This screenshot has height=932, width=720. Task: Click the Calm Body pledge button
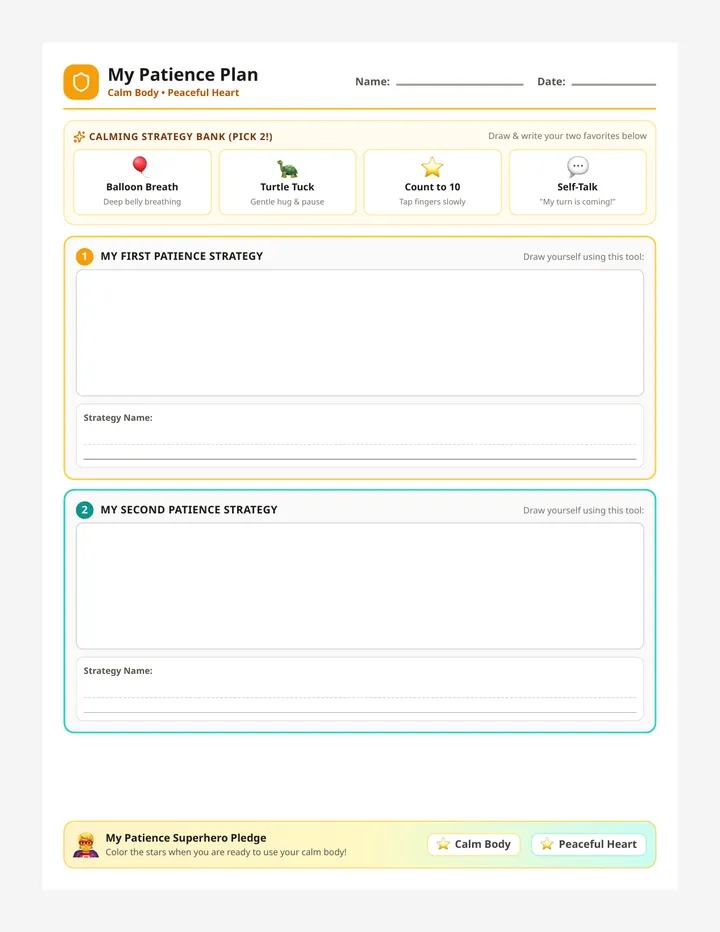point(474,844)
